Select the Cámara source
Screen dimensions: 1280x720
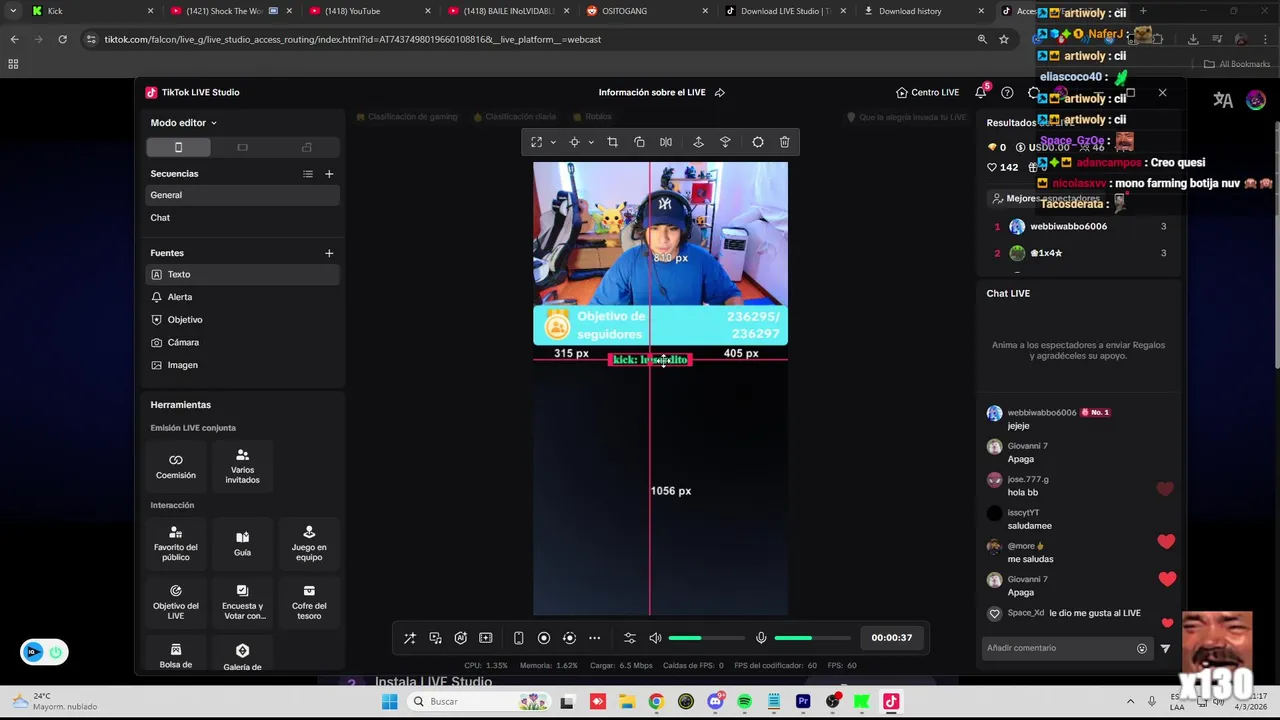pos(243,342)
